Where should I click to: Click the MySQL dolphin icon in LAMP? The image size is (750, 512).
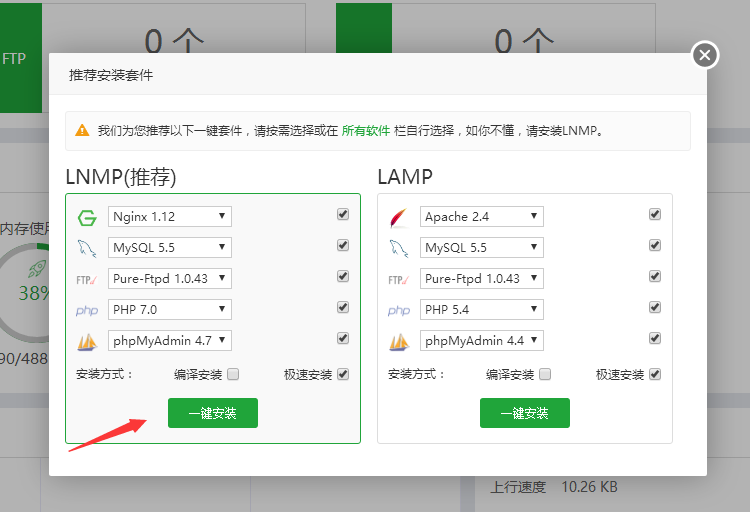(399, 248)
